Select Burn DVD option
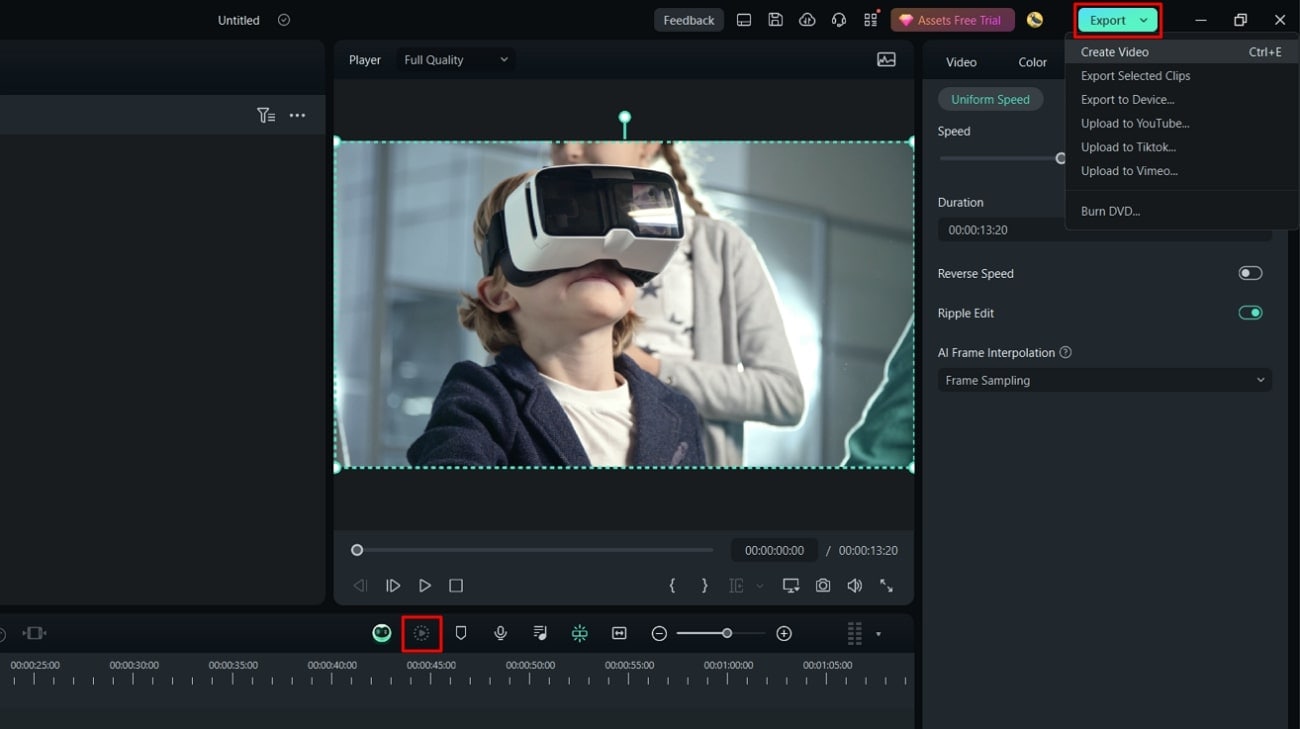 pyautogui.click(x=1110, y=212)
